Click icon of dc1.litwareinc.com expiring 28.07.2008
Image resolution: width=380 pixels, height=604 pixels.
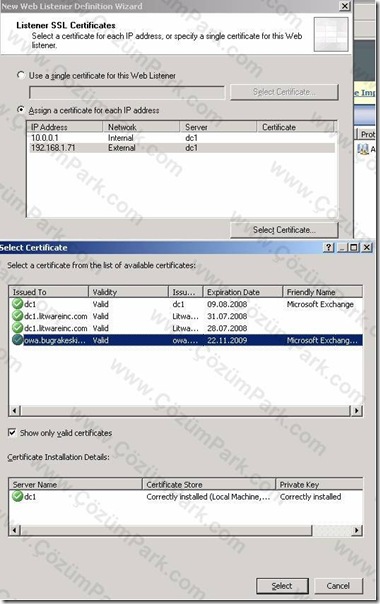[17, 328]
